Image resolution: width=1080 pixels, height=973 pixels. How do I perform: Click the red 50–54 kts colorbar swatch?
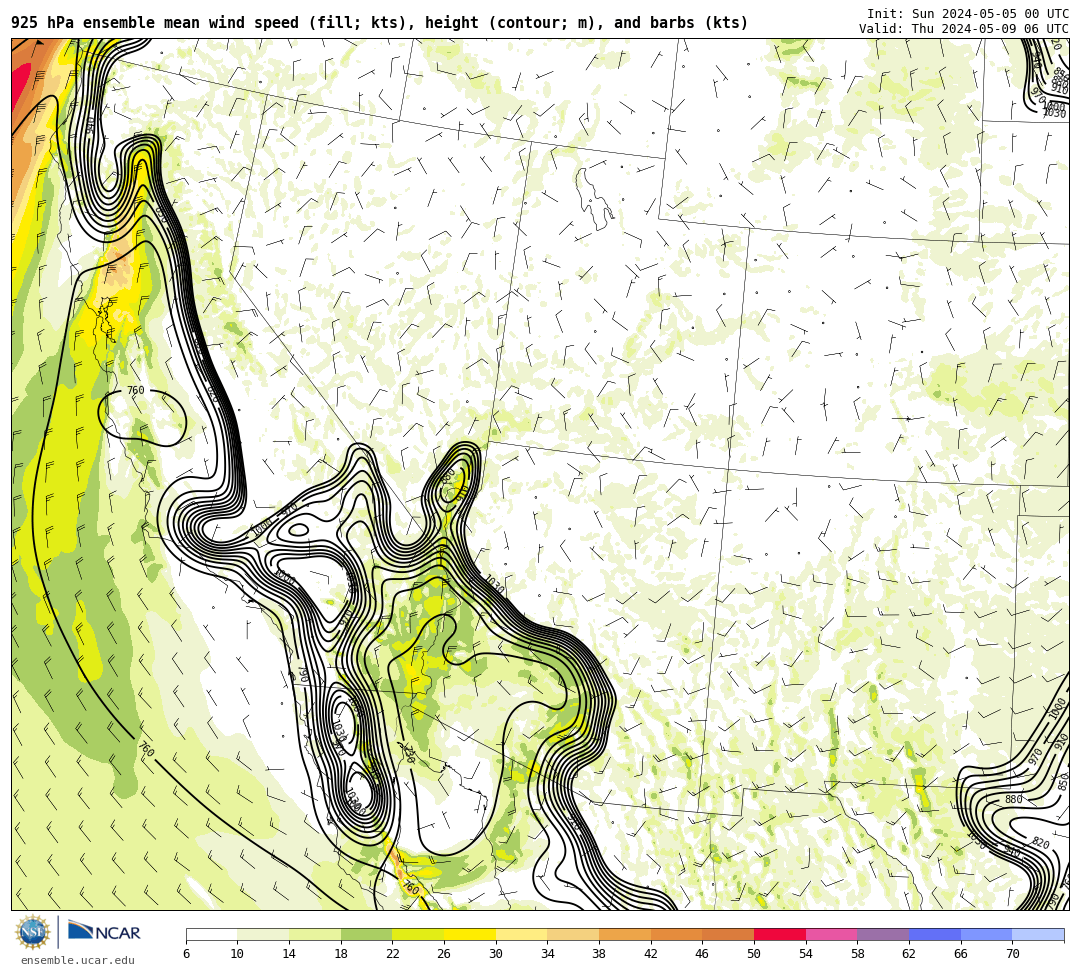(x=780, y=934)
